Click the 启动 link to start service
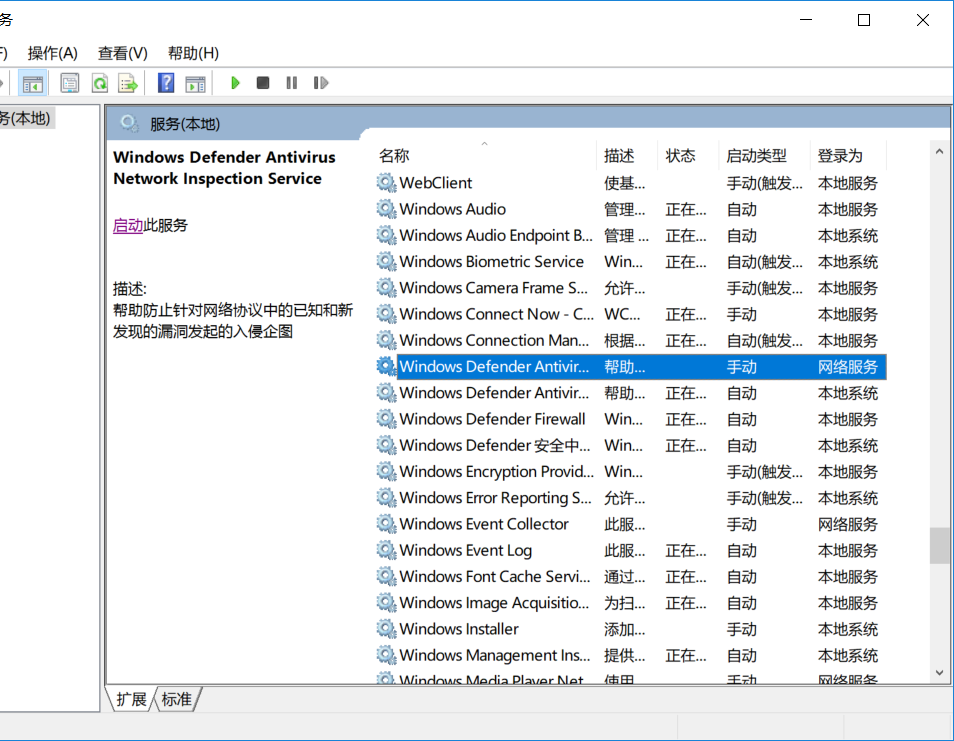This screenshot has height=741, width=954. point(128,226)
